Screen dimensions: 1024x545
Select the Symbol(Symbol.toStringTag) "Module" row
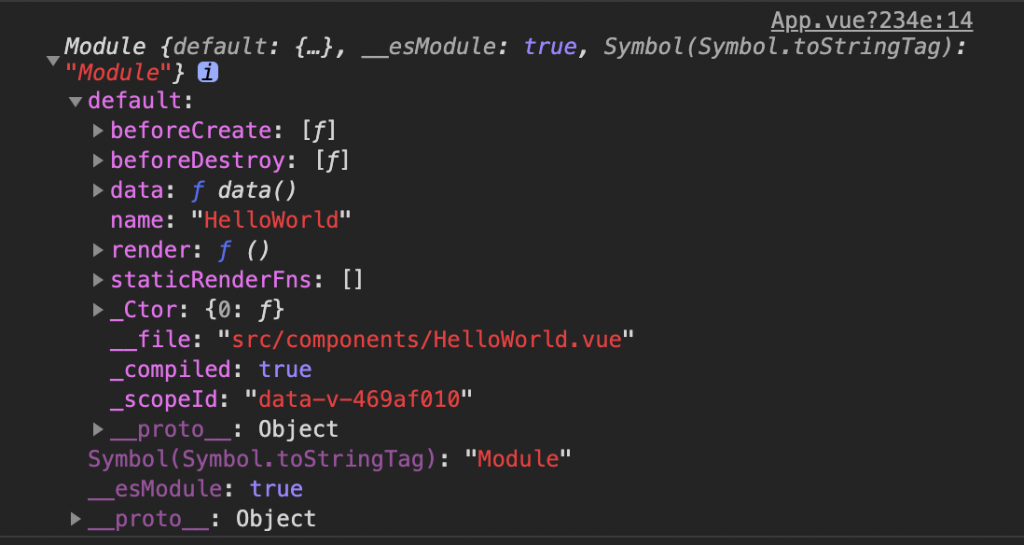[330, 459]
